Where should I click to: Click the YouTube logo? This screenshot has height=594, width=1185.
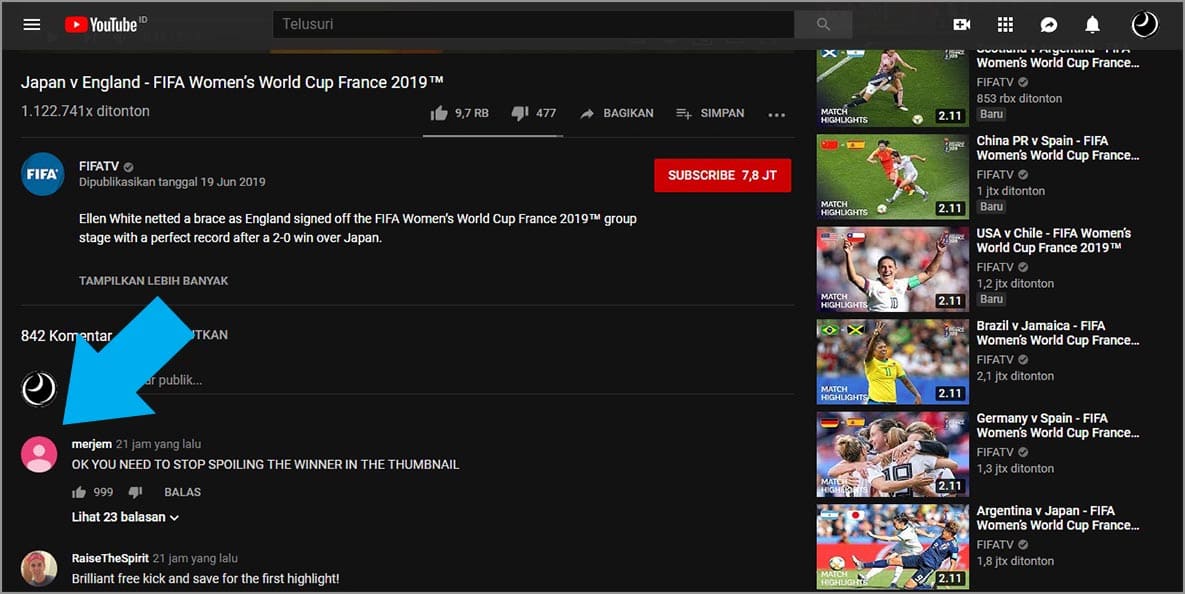[x=105, y=24]
